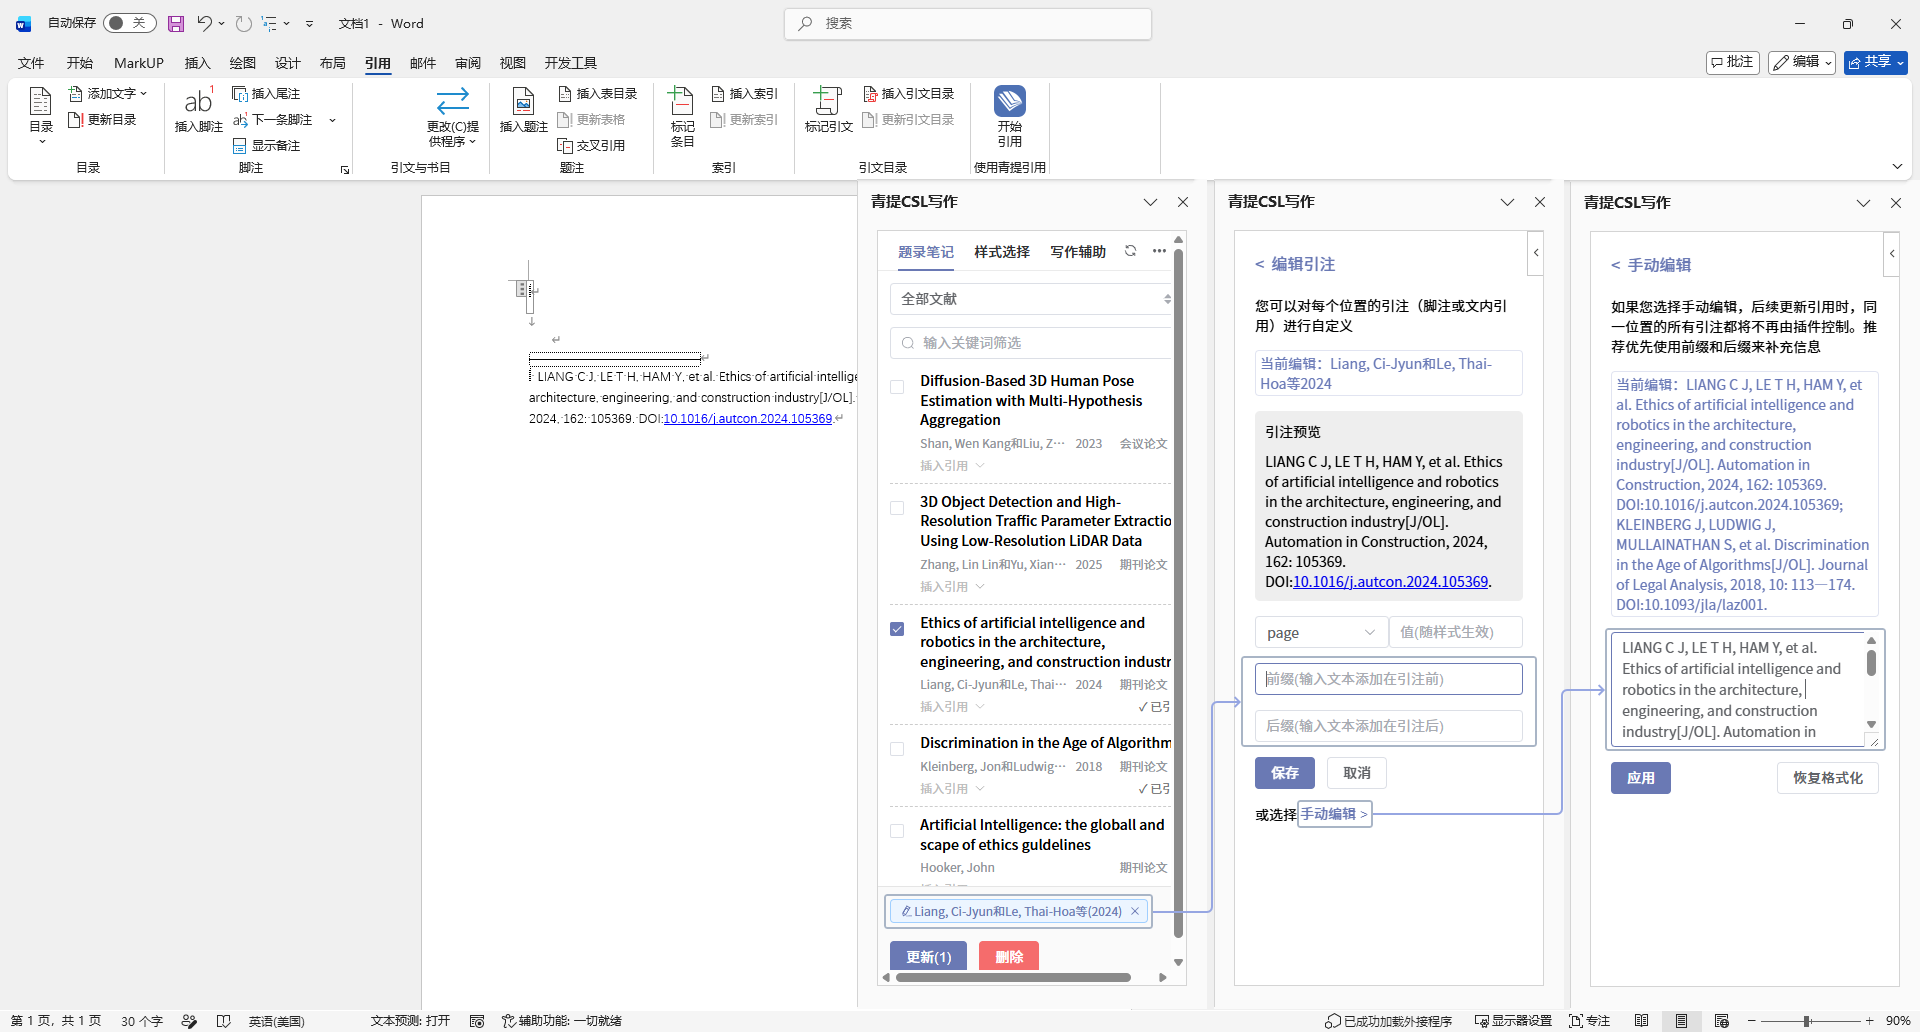1920x1032 pixels.
Task: Click 插入索引 insert index
Action: 744,93
